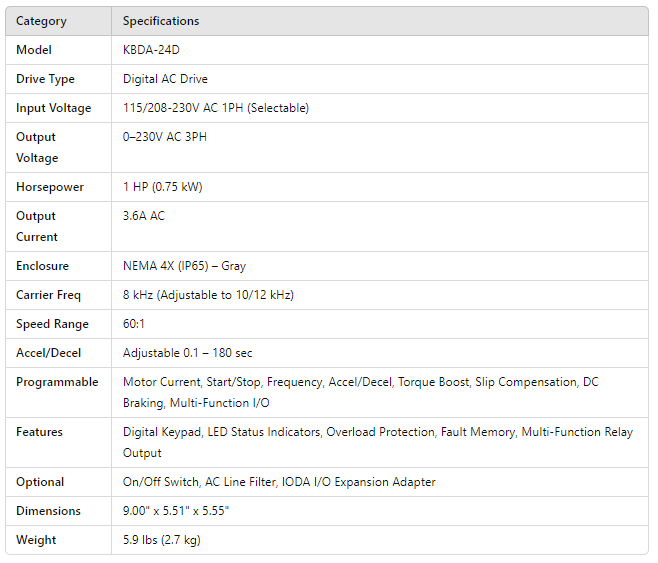Click the 60:1 speed range value
Viewport: 658px width, 563px height.
click(x=136, y=324)
